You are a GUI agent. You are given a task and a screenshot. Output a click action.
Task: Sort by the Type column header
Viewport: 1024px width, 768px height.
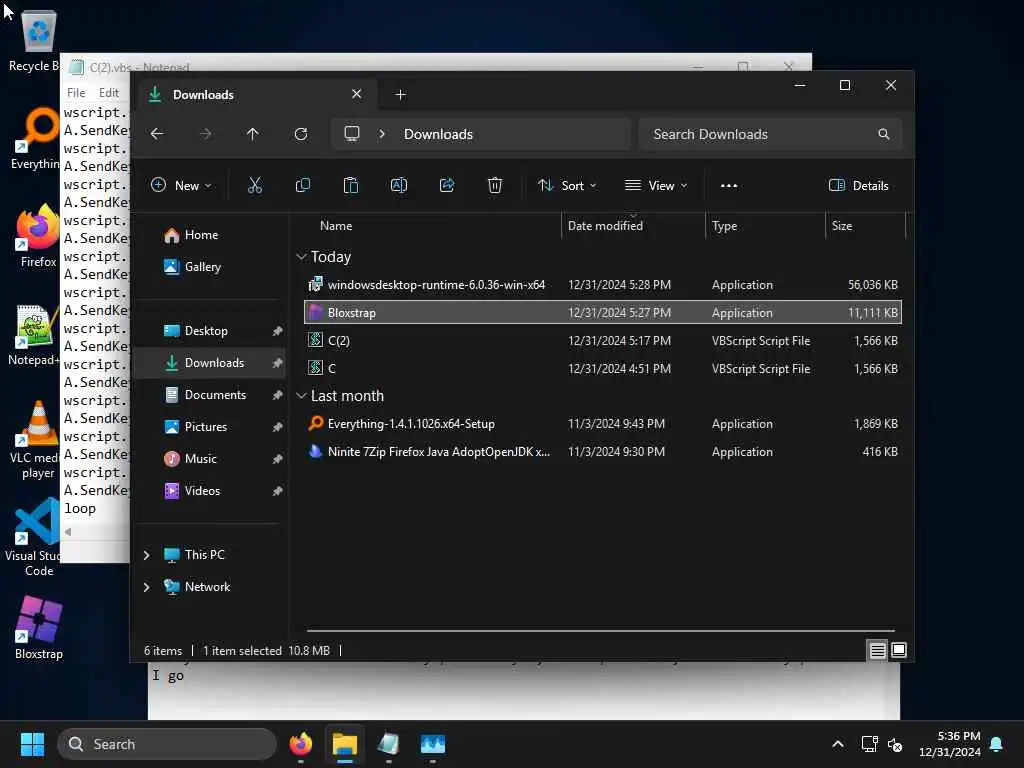724,226
